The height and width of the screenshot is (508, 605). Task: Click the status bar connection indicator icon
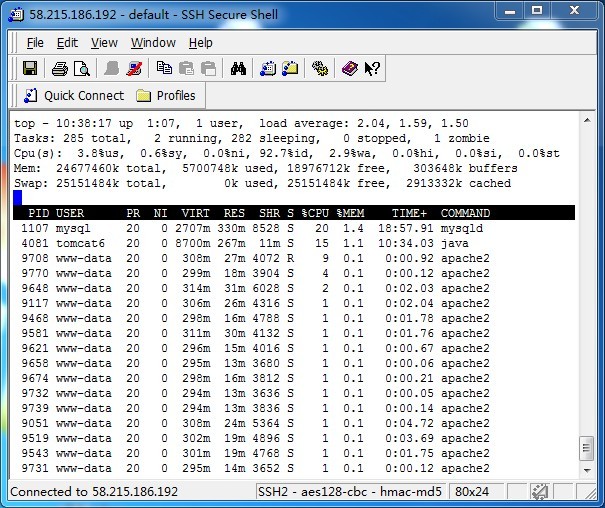pyautogui.click(x=539, y=492)
